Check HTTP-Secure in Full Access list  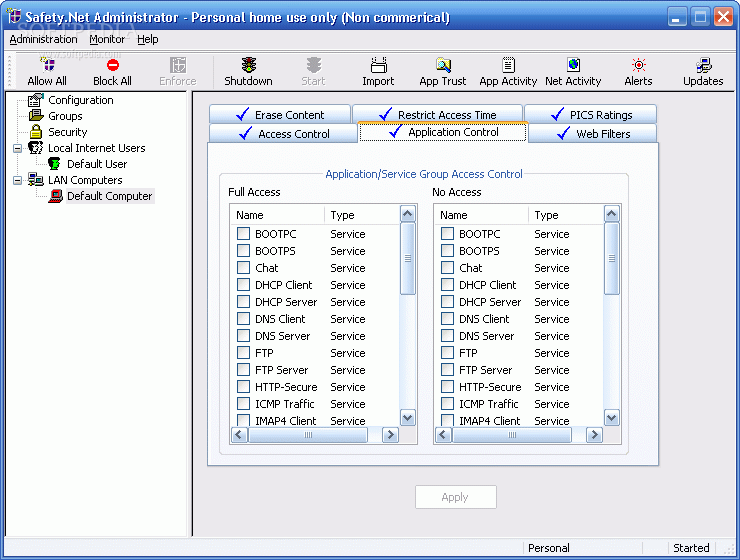point(244,386)
